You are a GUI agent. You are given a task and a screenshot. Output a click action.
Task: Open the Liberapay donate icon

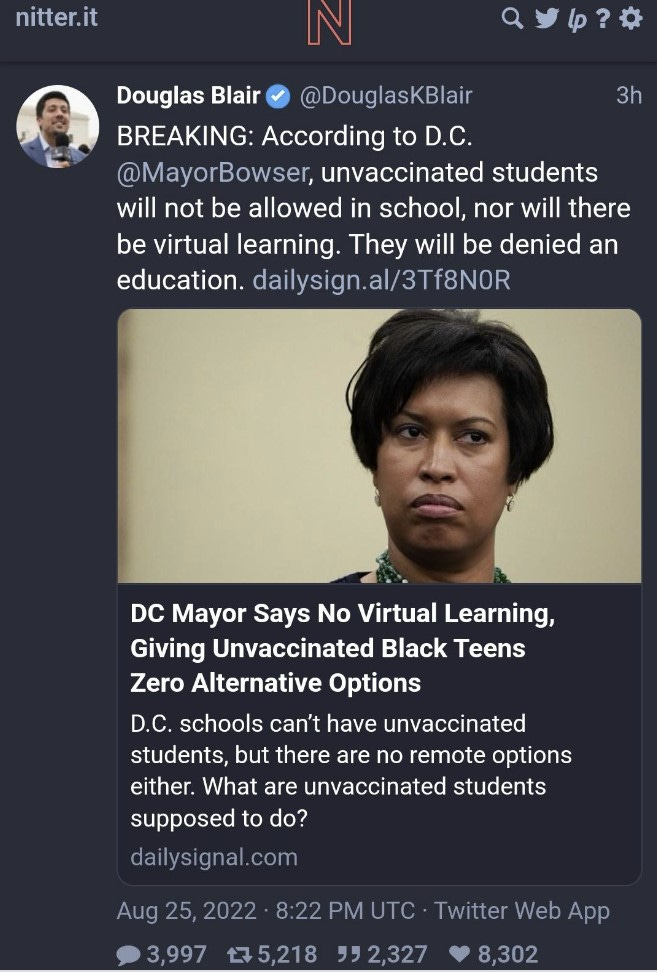tap(577, 20)
